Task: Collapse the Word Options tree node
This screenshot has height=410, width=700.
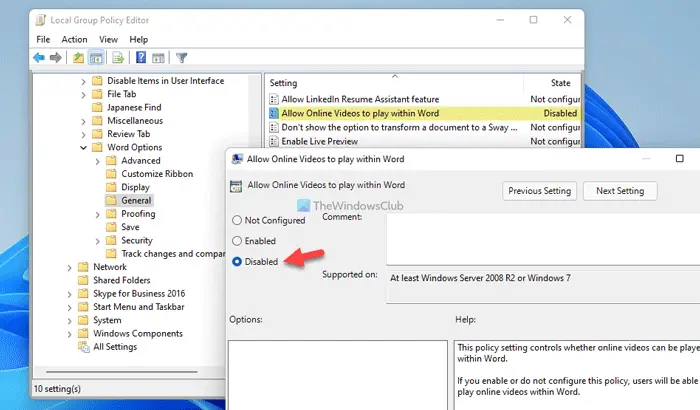Action: 83,147
